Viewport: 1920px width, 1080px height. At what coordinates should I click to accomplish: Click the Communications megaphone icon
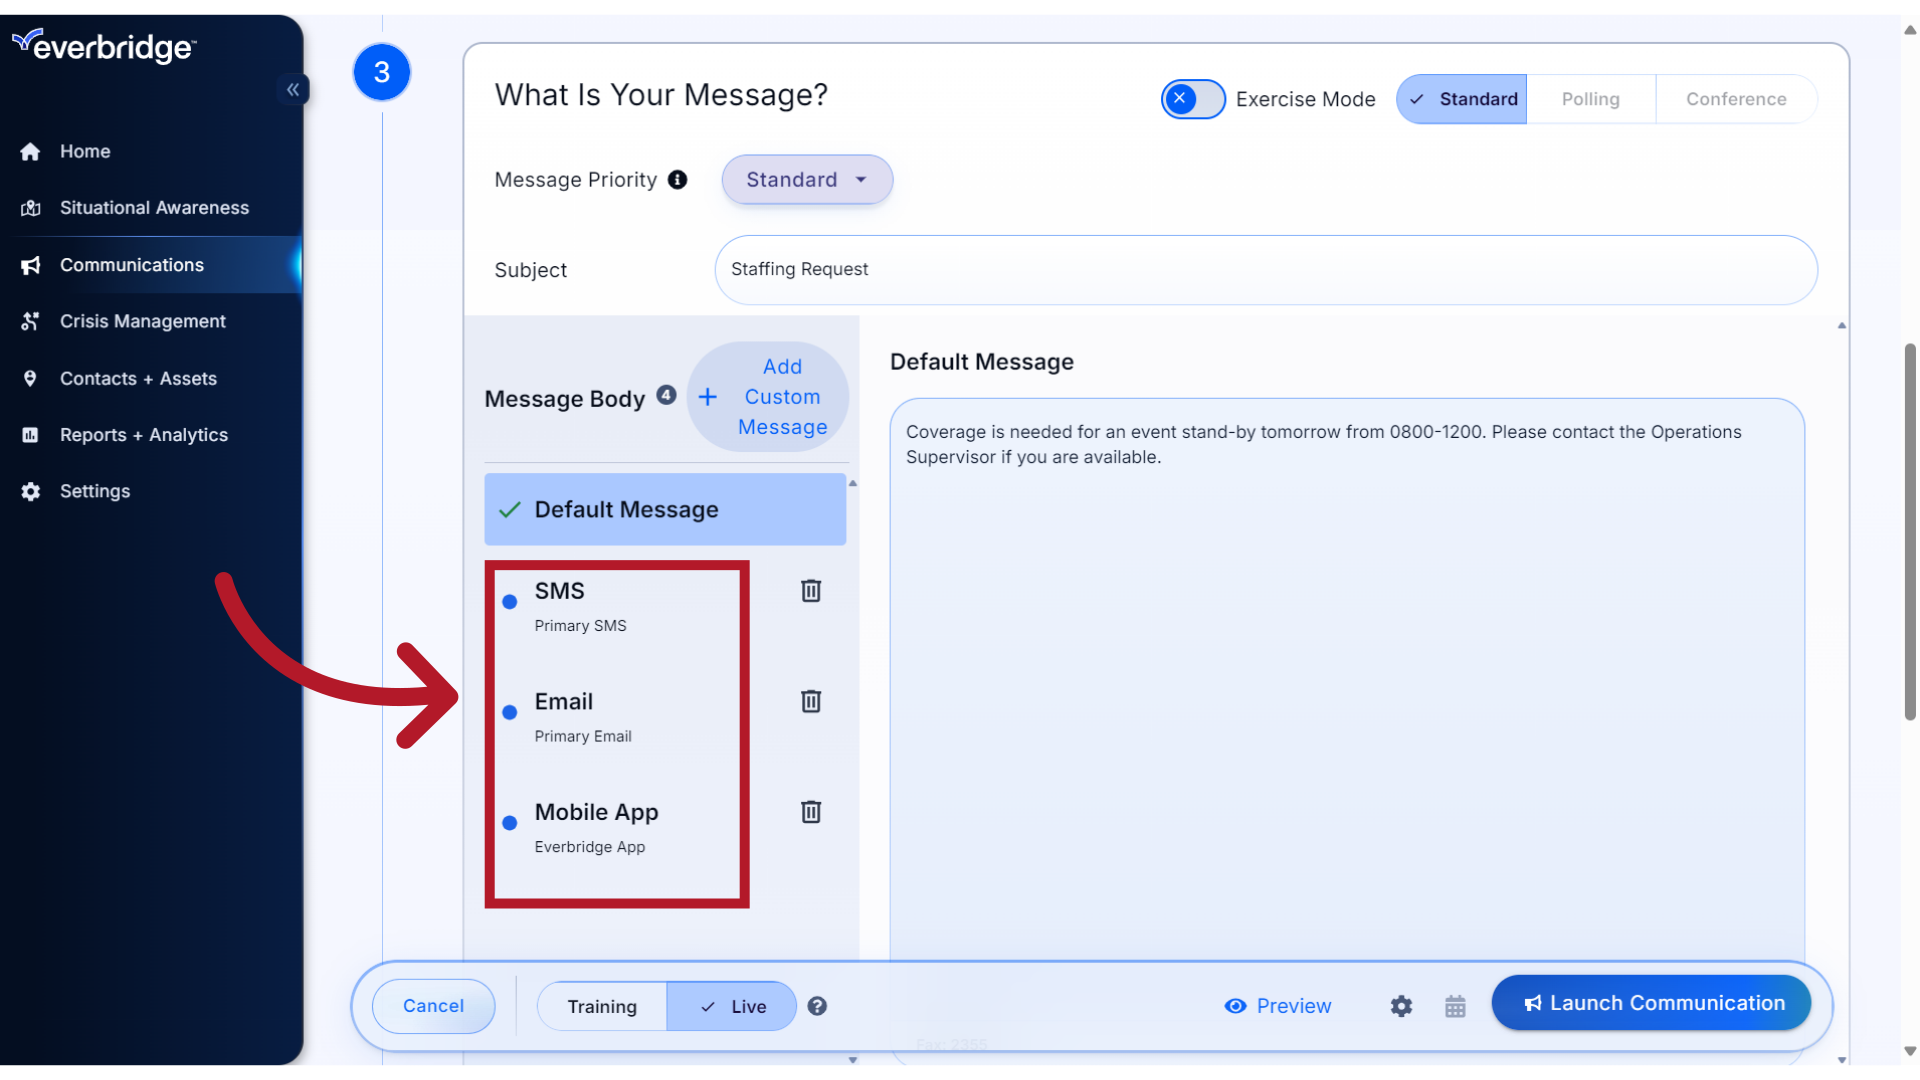click(30, 265)
